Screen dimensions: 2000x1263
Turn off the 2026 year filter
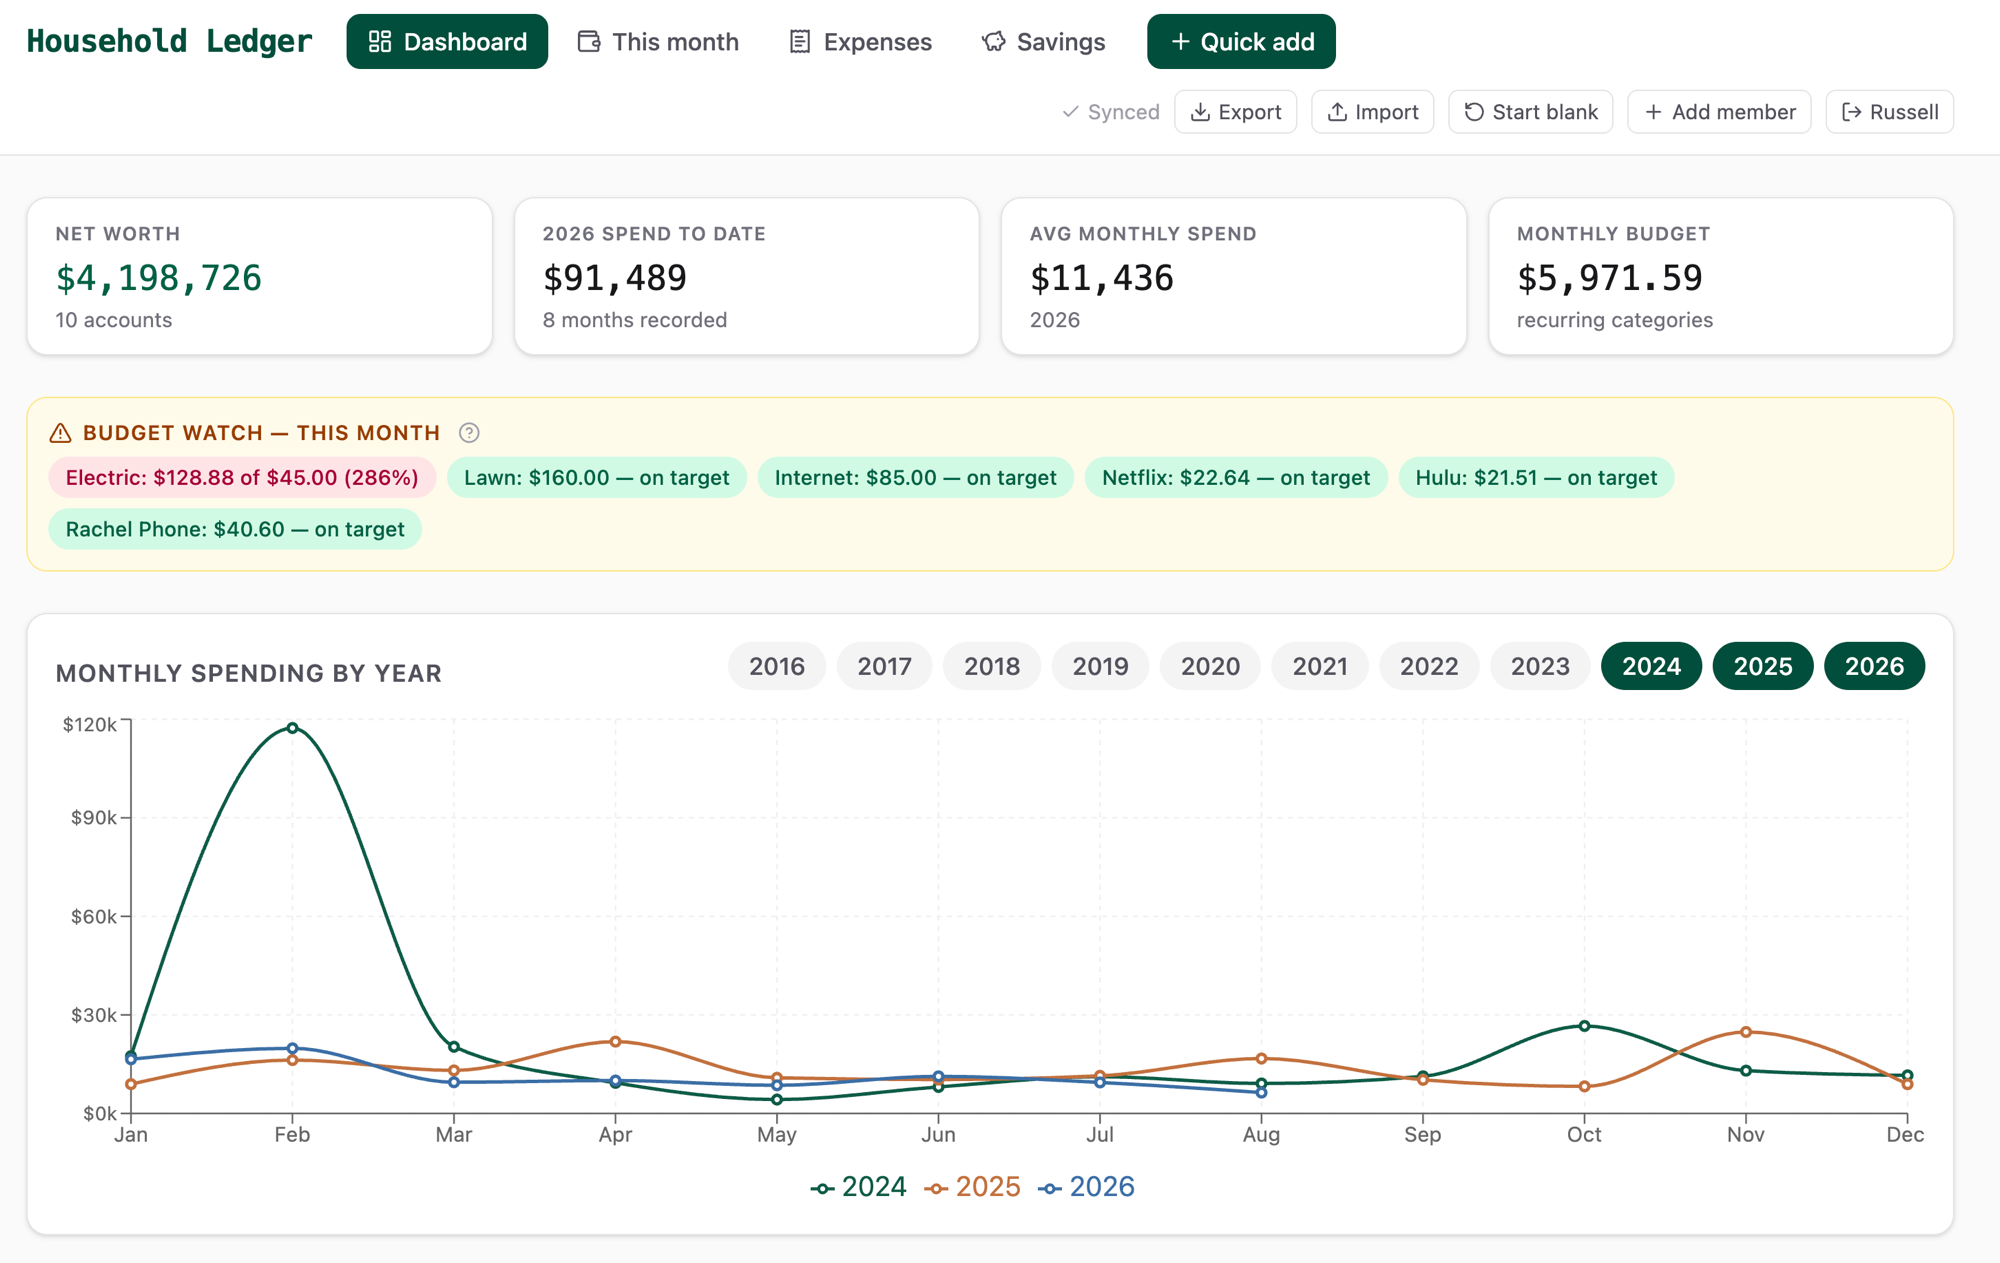coord(1875,666)
